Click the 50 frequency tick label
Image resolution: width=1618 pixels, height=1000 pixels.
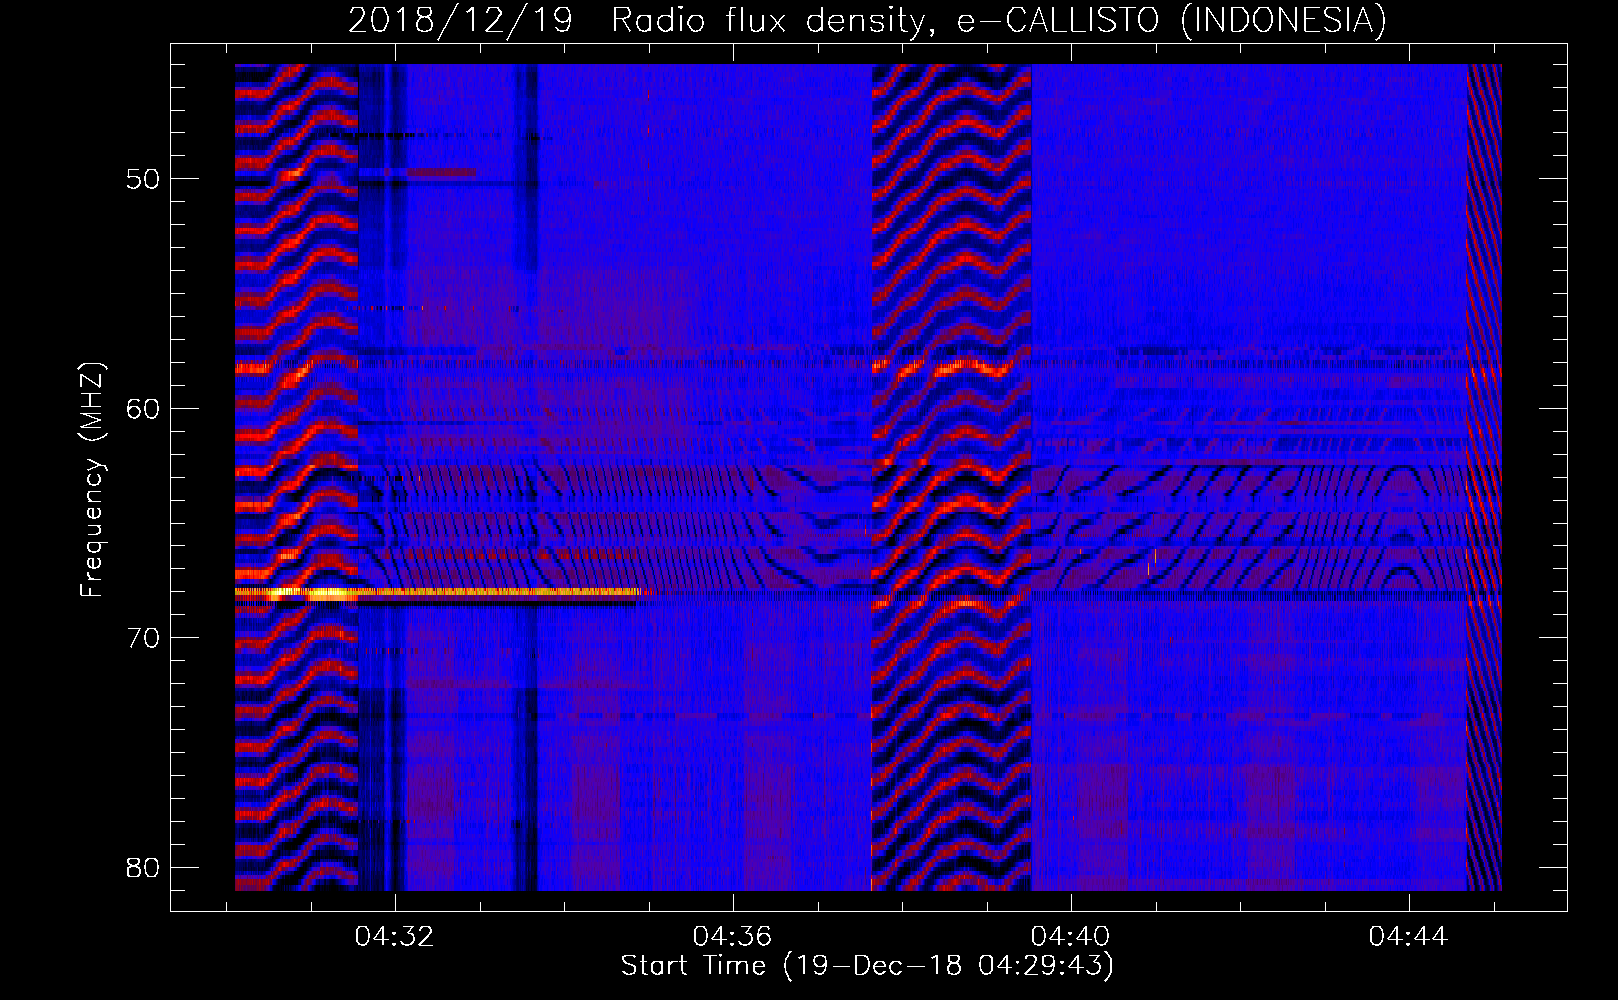click(143, 179)
